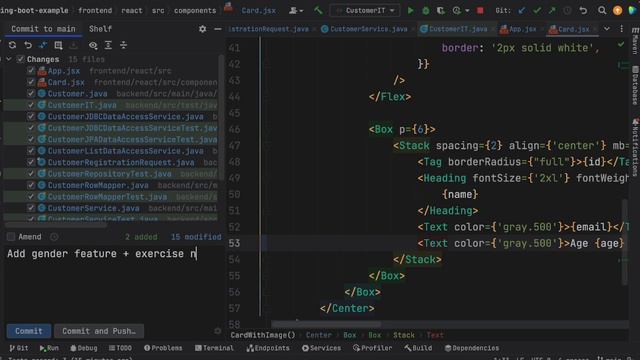The image size is (640, 360).
Task: Open the Database side tool window
Action: [635, 85]
